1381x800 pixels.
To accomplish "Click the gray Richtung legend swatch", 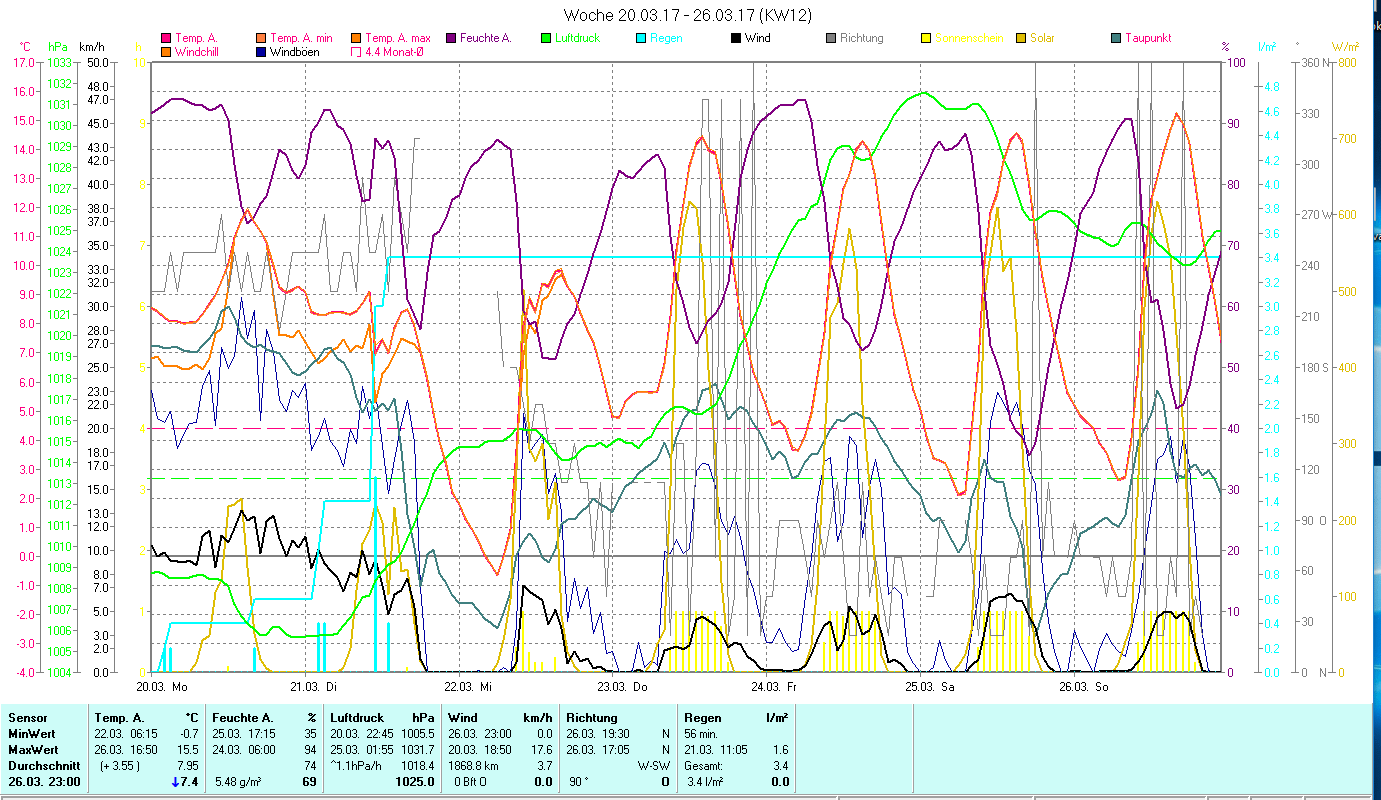I will 831,39.
